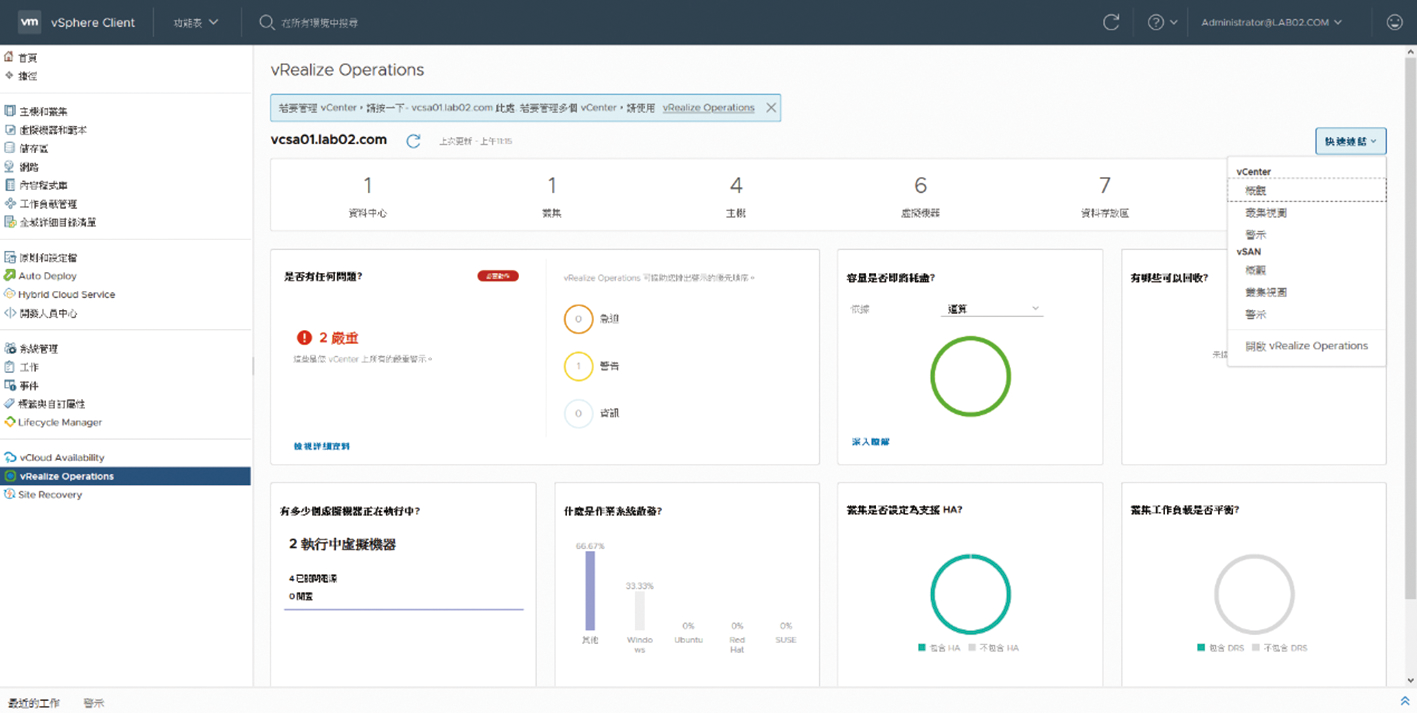This screenshot has height=713, width=1417.
Task: Click 檢視詳細資料 view details link
Action: 322,446
